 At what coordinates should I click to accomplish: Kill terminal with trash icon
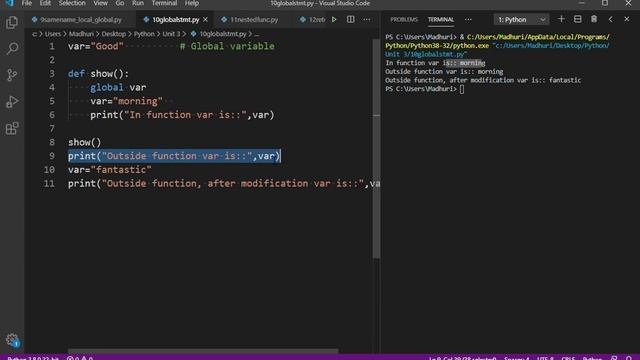coord(594,19)
